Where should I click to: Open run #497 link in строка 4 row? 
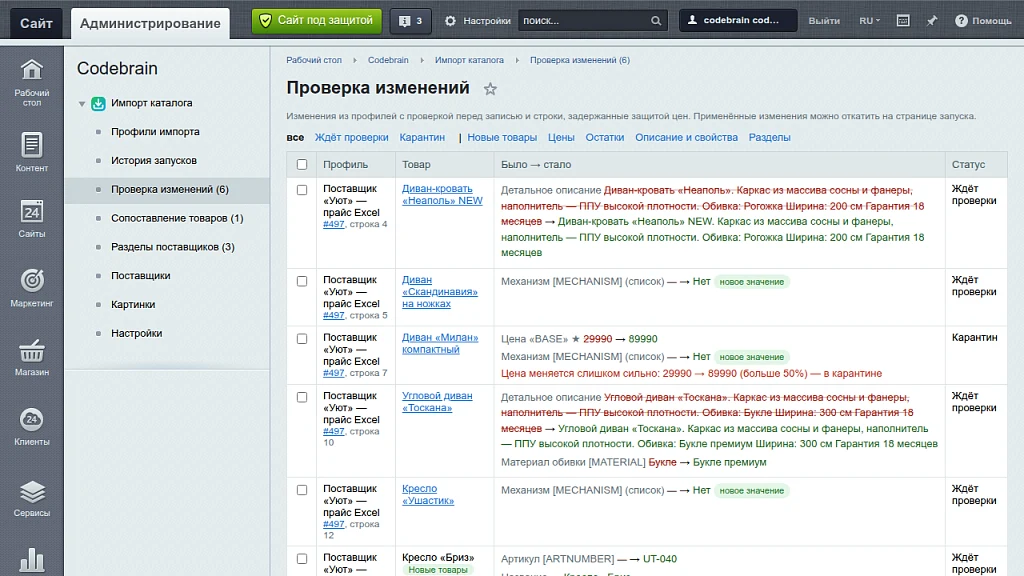(x=333, y=224)
